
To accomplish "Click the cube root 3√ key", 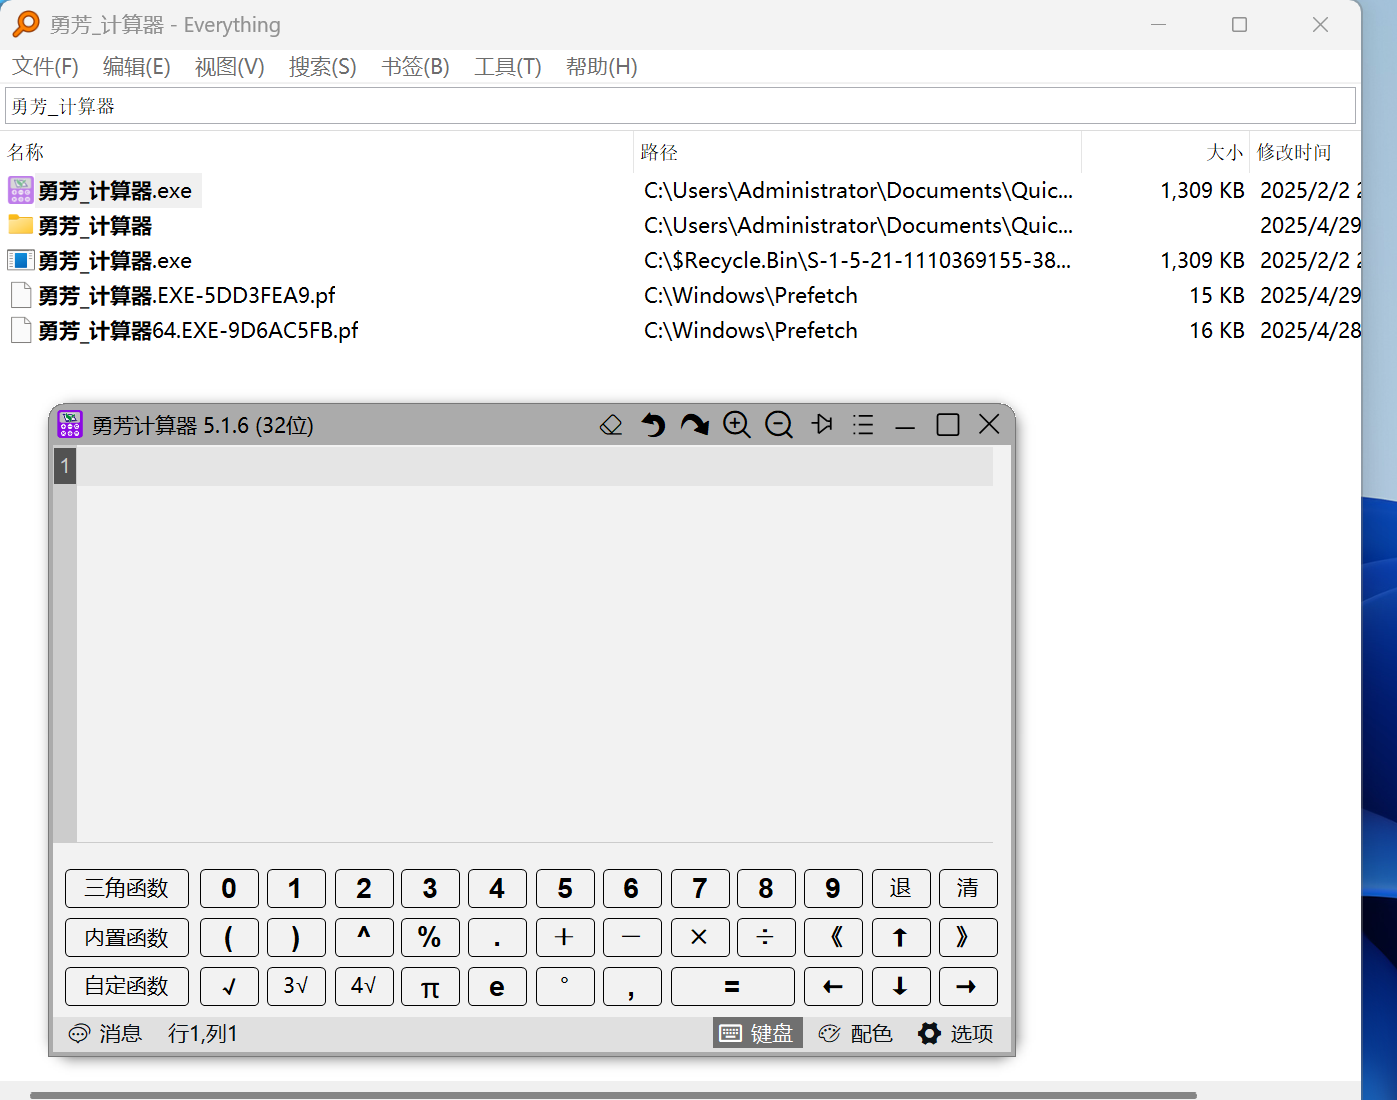I will [296, 986].
